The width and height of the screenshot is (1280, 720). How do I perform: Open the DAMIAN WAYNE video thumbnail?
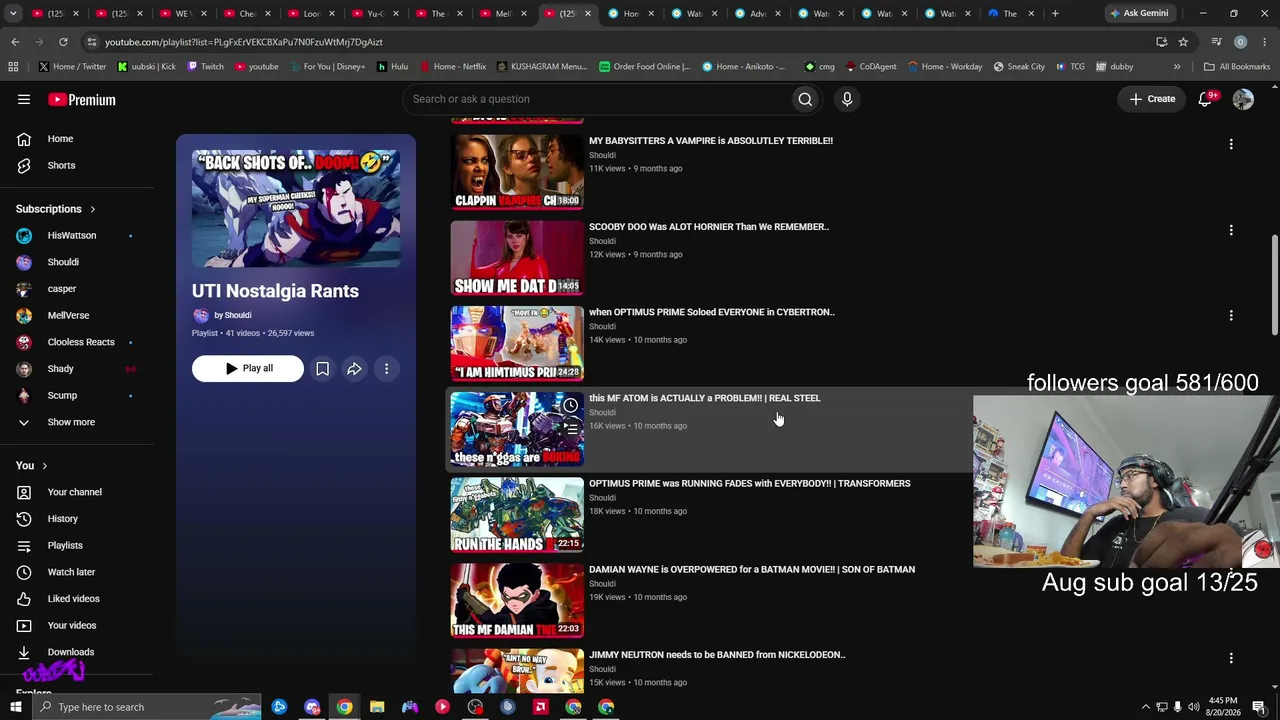(517, 600)
